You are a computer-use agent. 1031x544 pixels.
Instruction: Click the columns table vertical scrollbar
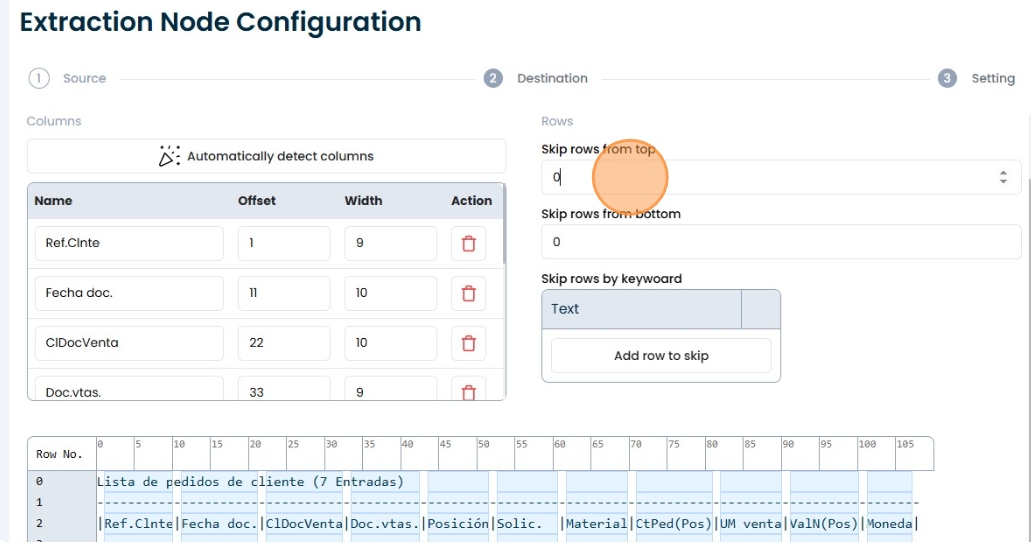(x=504, y=224)
